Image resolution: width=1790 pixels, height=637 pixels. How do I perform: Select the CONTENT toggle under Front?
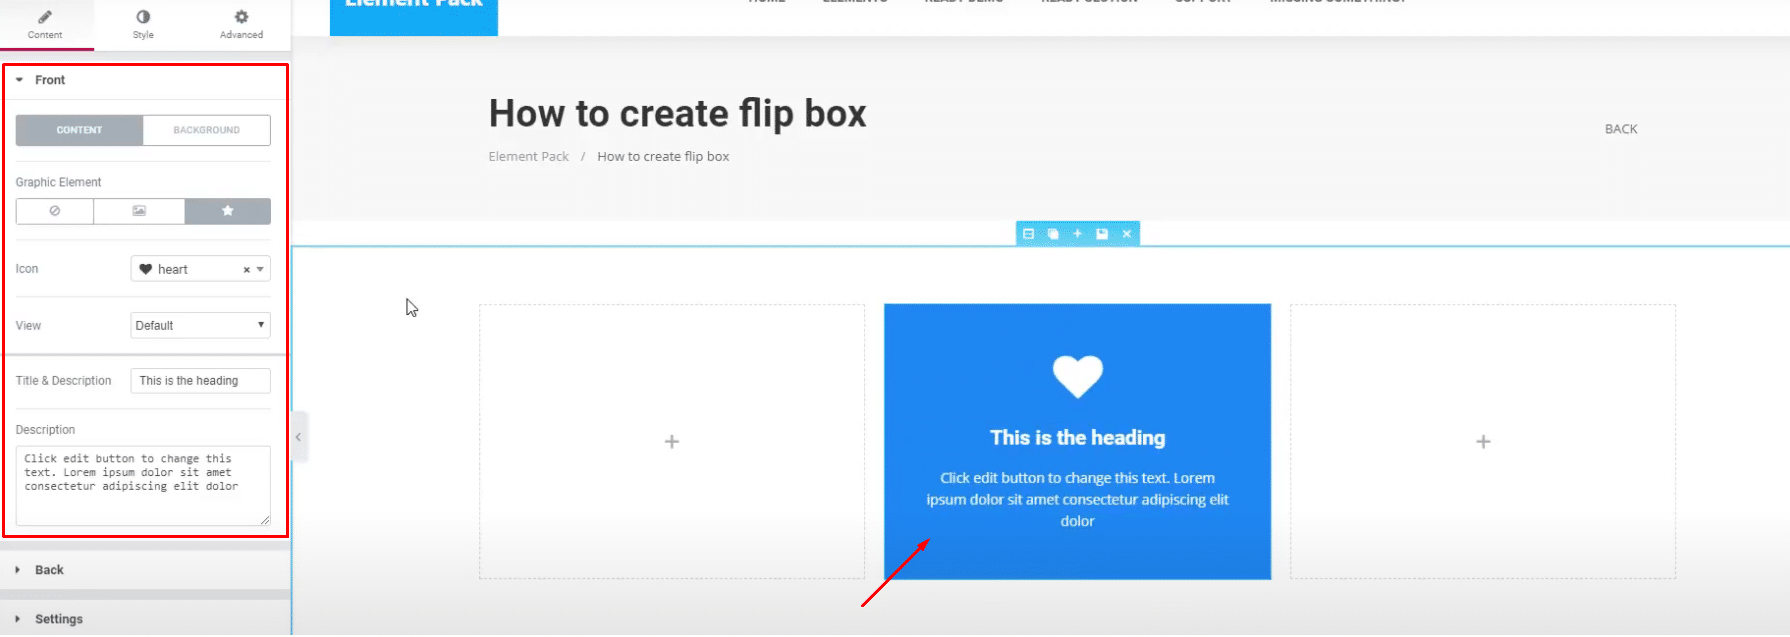coord(79,130)
